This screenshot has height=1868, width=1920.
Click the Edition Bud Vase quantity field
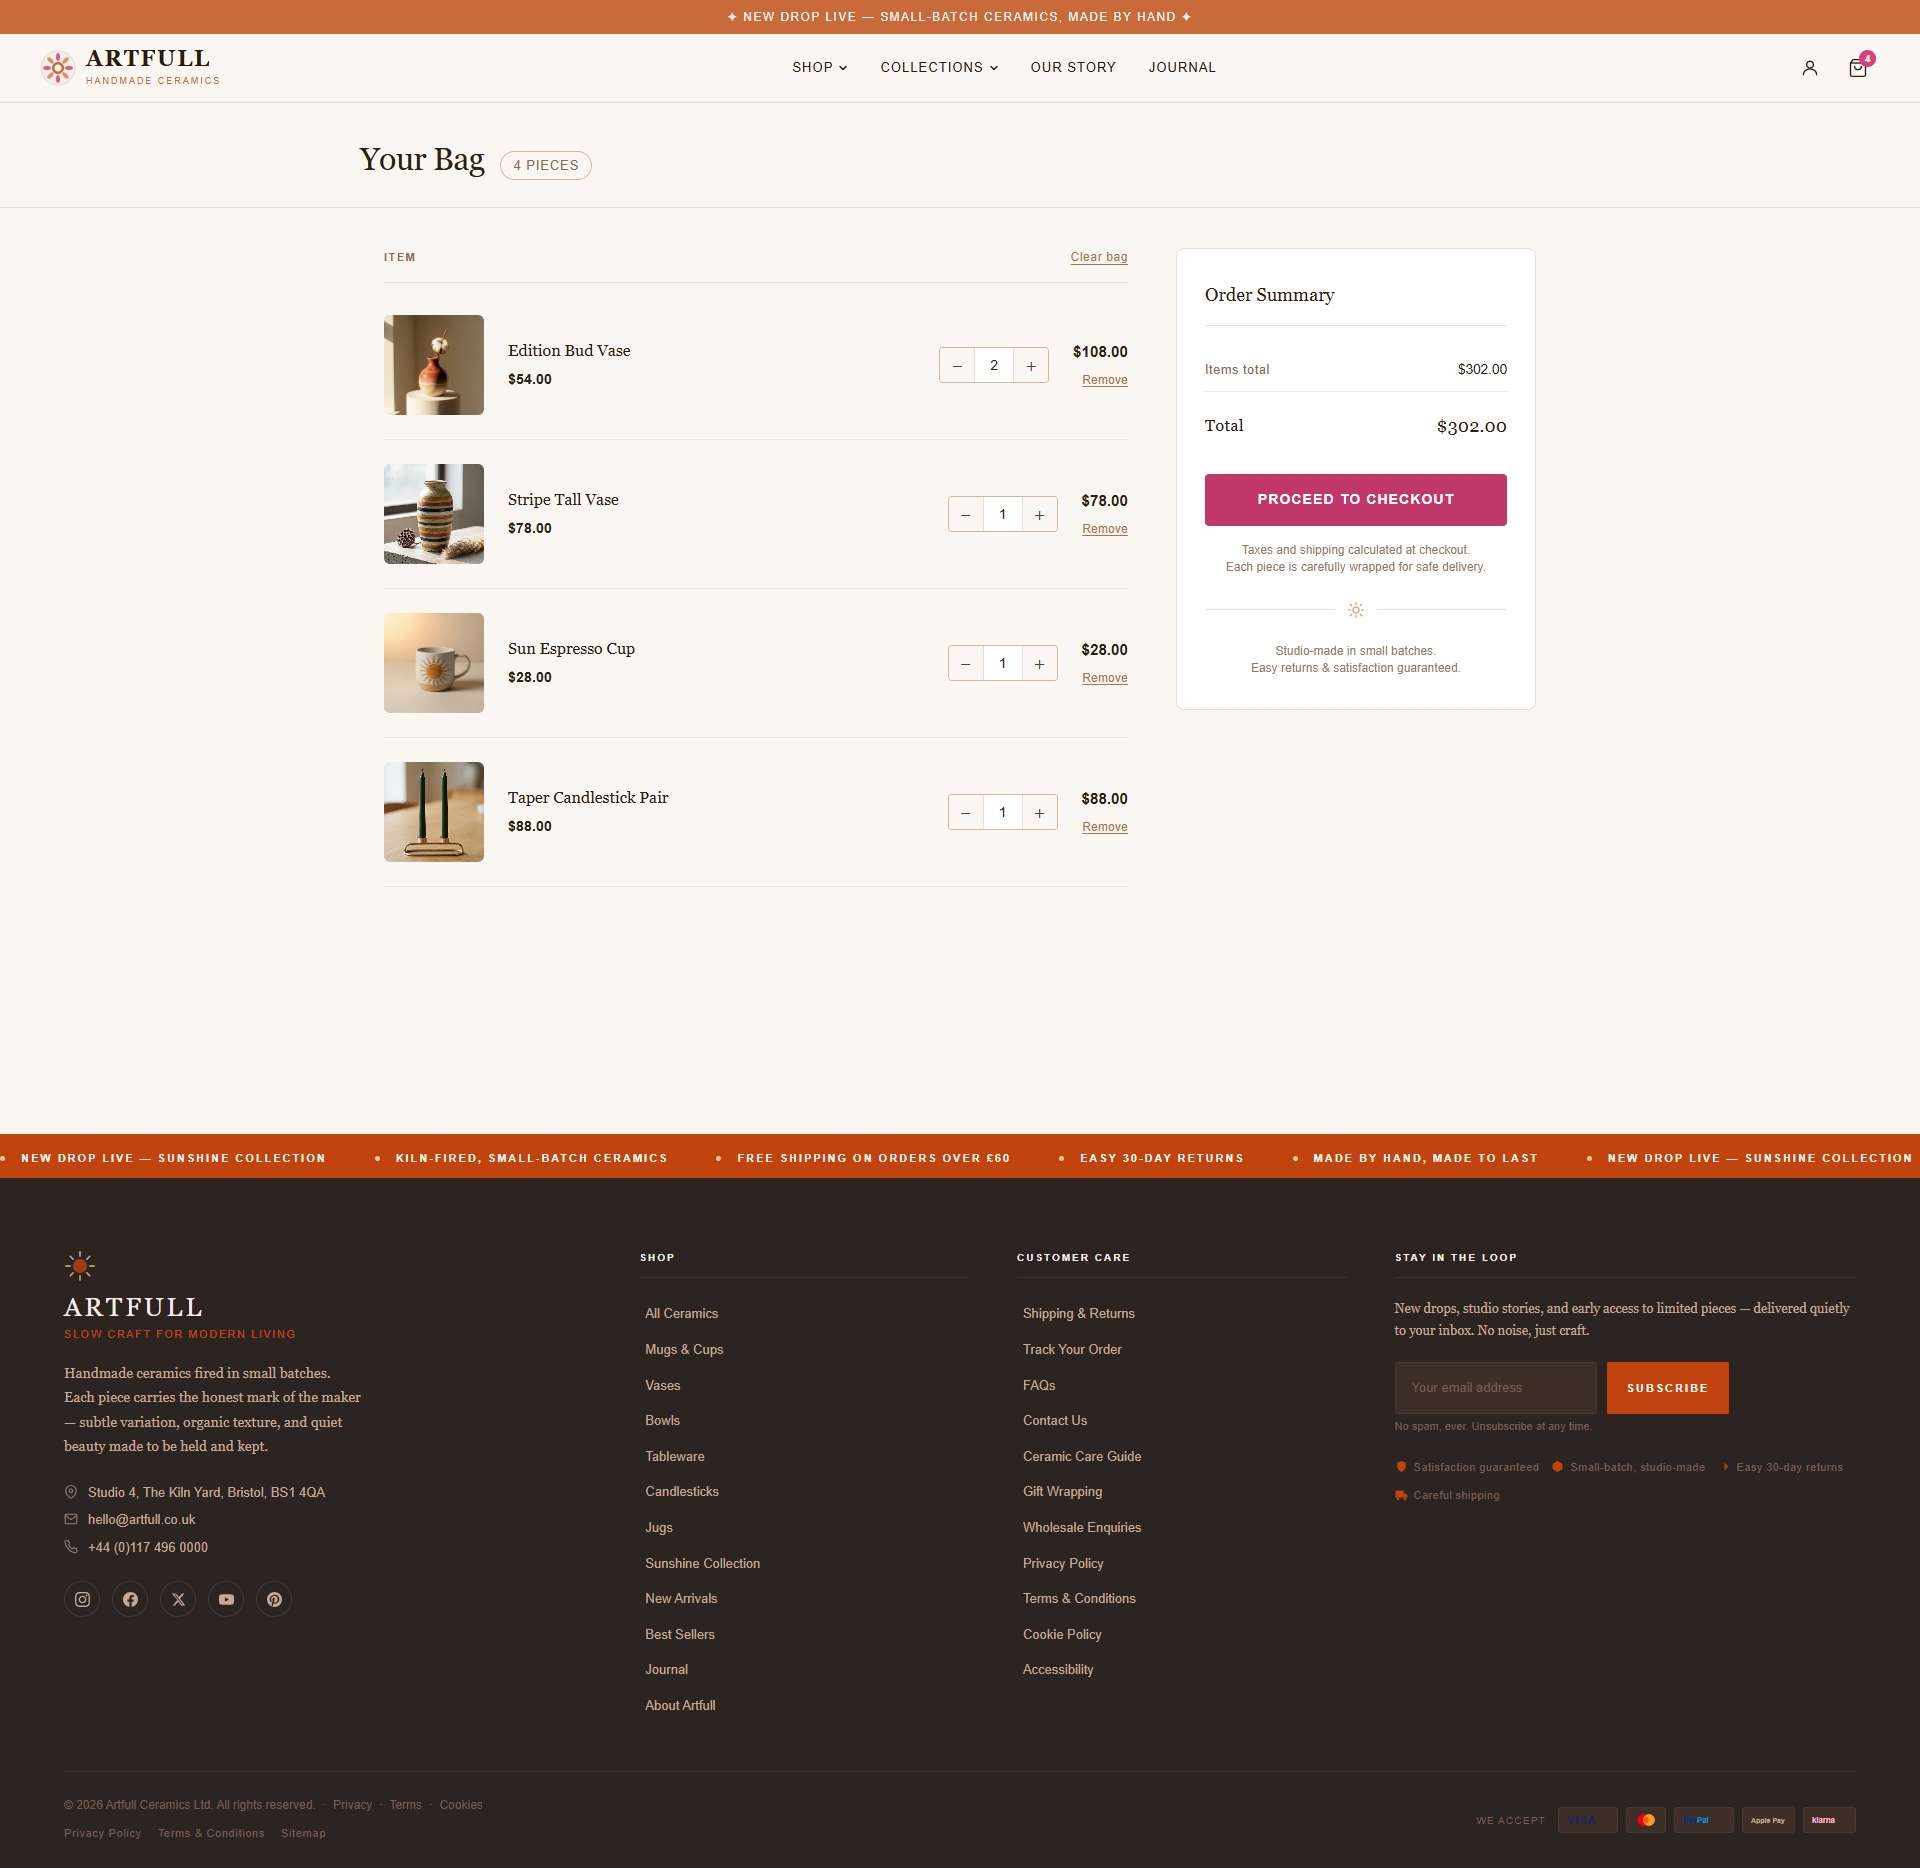(x=994, y=366)
